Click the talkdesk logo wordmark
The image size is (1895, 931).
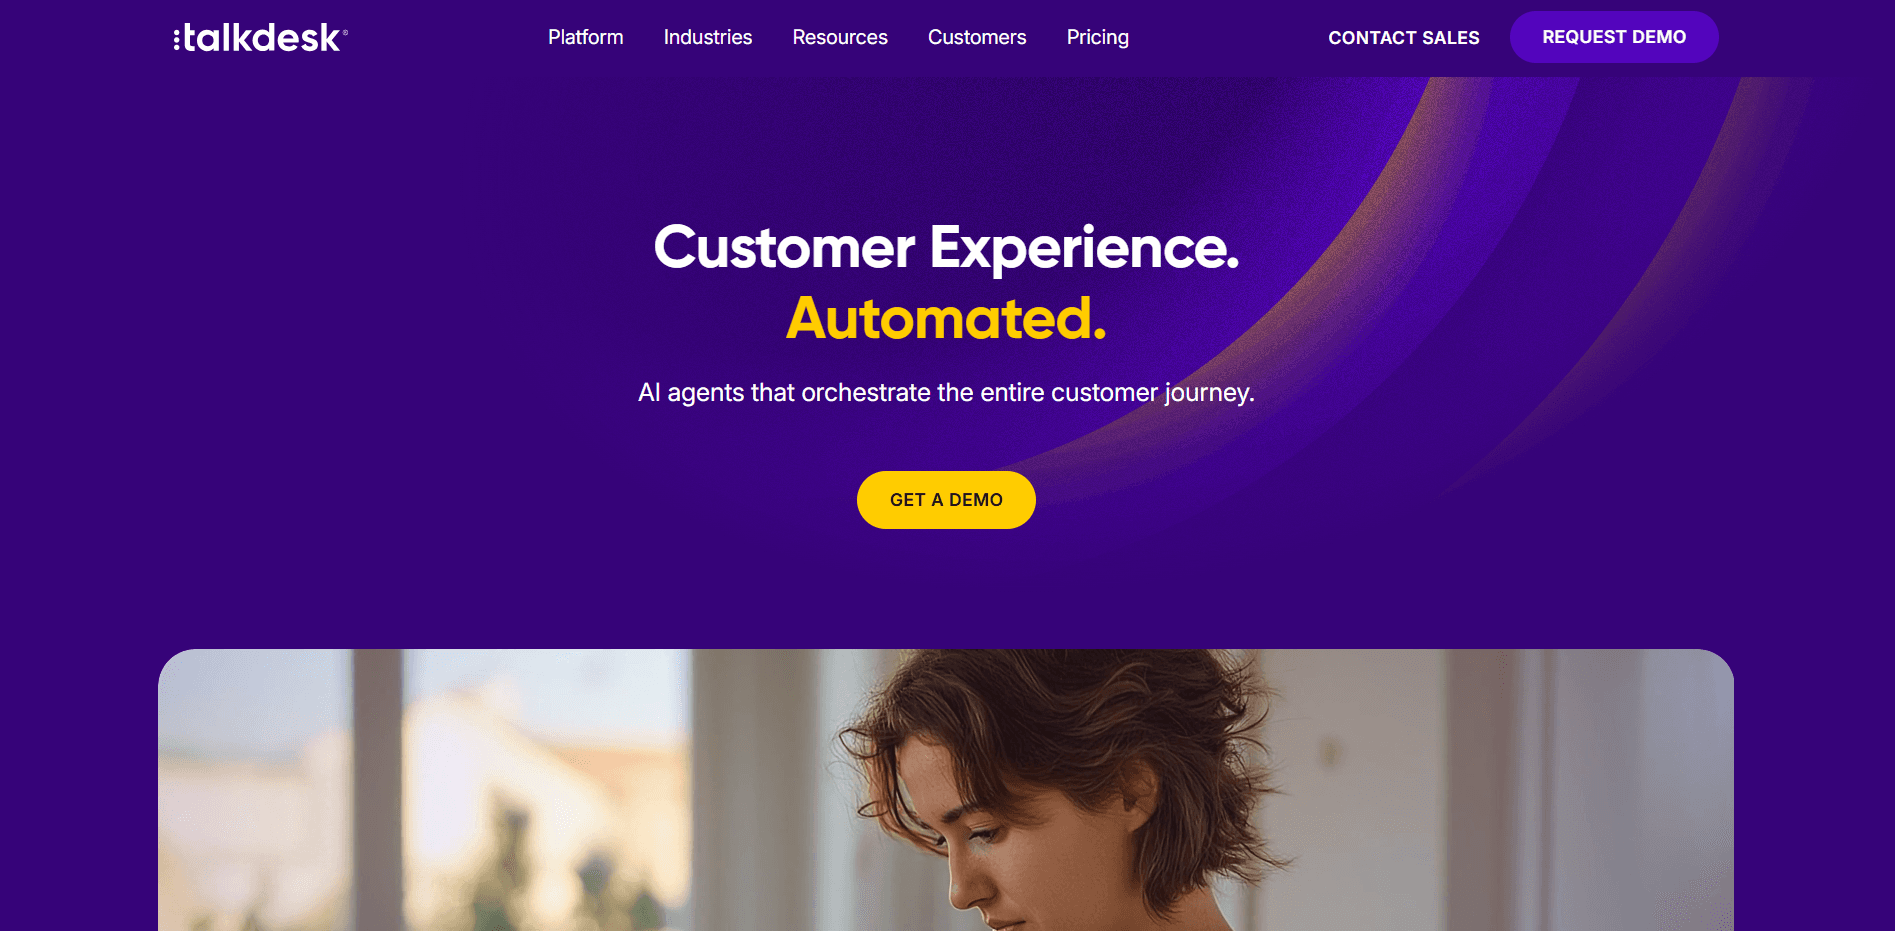click(x=260, y=37)
